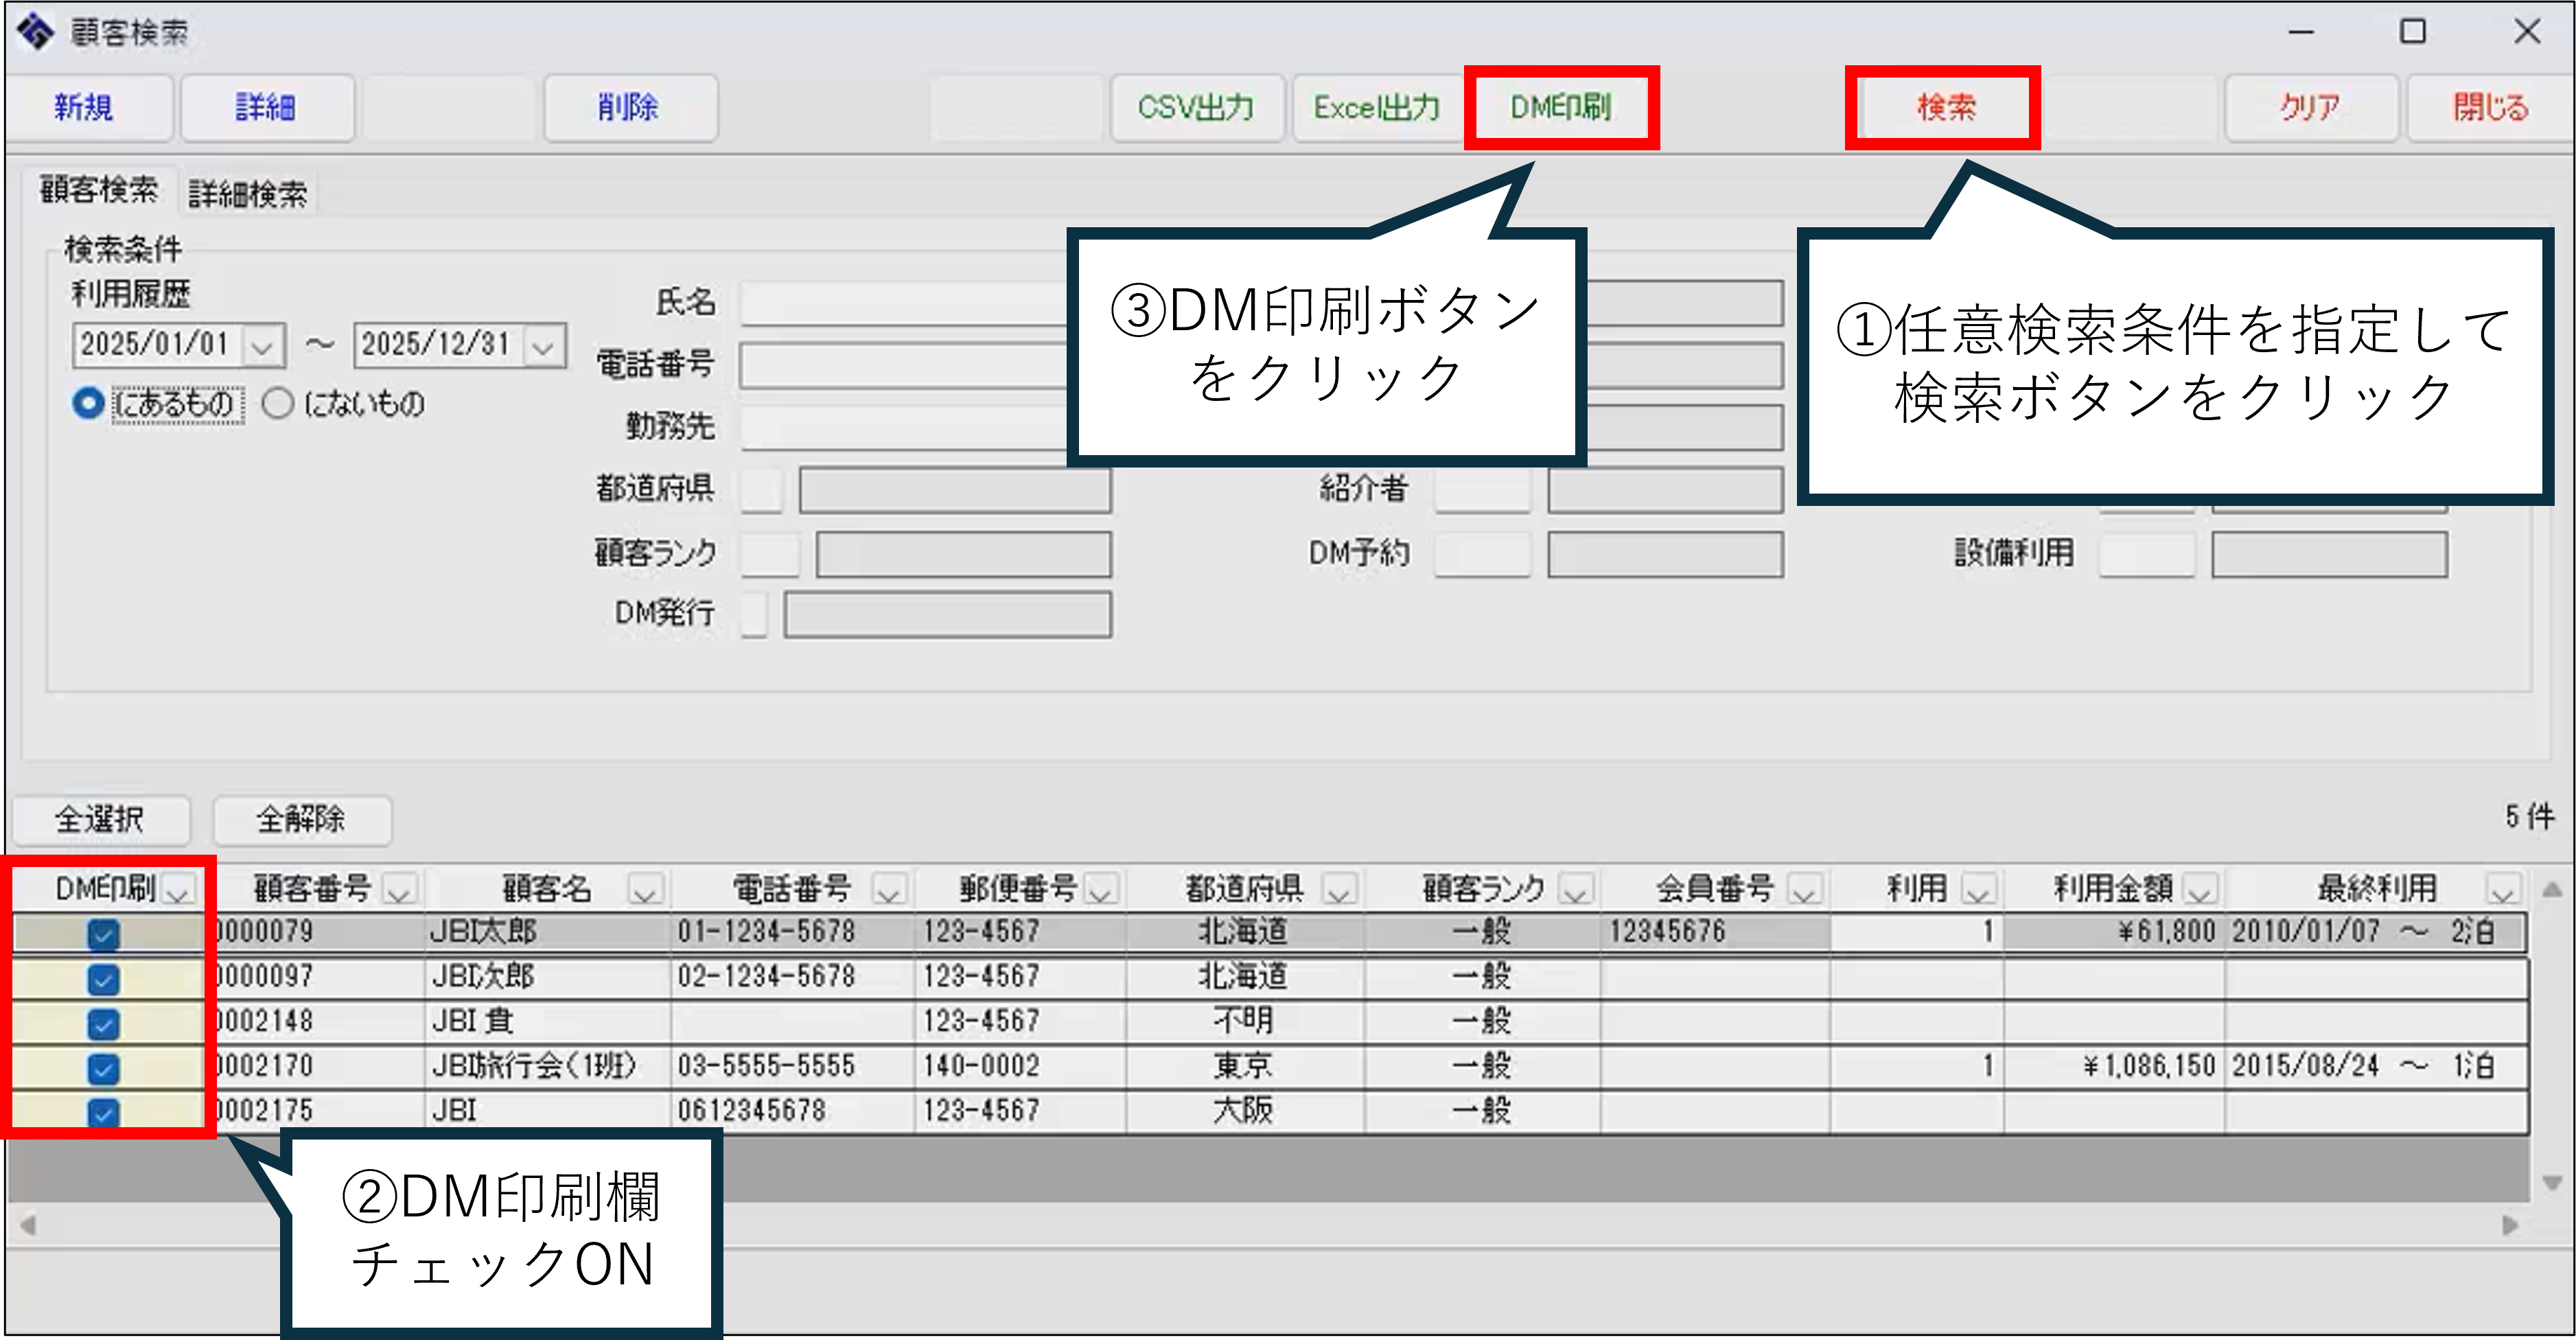Image resolution: width=2576 pixels, height=1340 pixels.
Task: Click the 全解除 button
Action: [301, 820]
